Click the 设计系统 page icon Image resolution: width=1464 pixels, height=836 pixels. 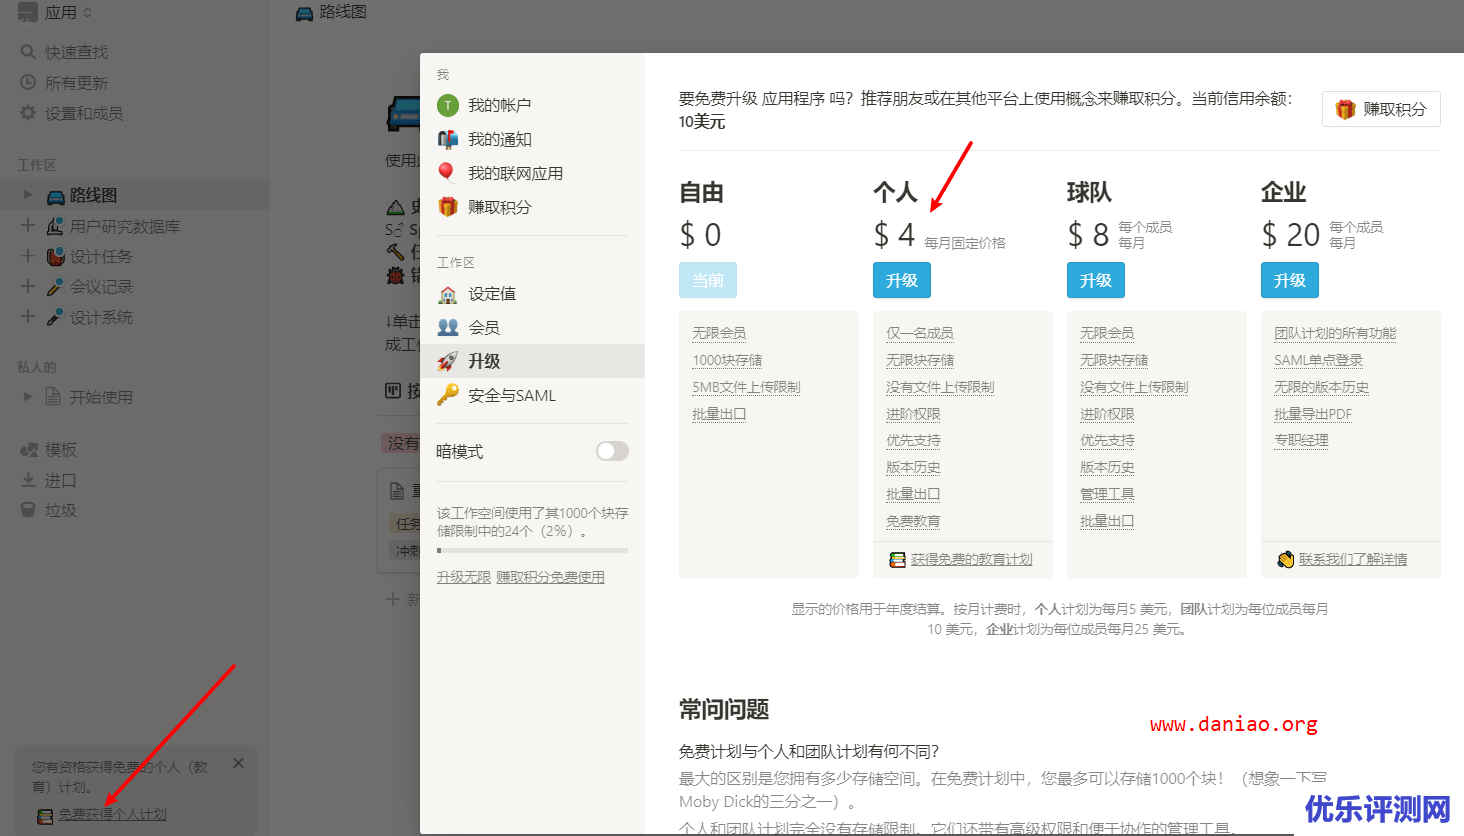pos(55,317)
